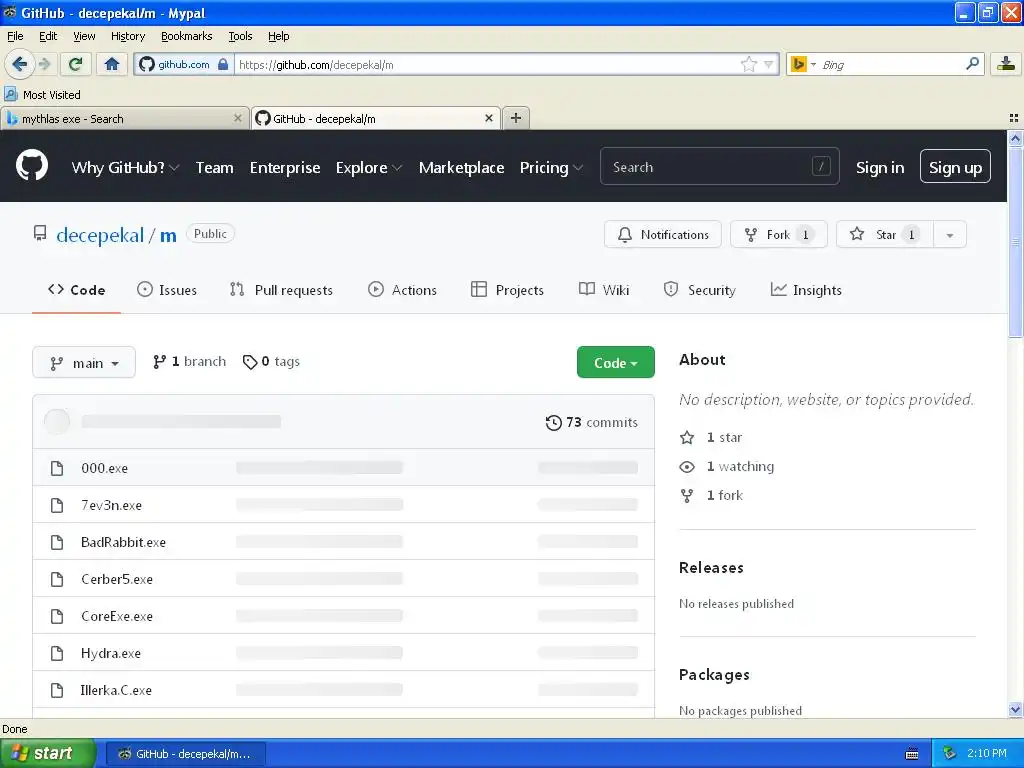This screenshot has height=768, width=1024.
Task: Click the page scrollbar down arrow
Action: [x=1015, y=710]
